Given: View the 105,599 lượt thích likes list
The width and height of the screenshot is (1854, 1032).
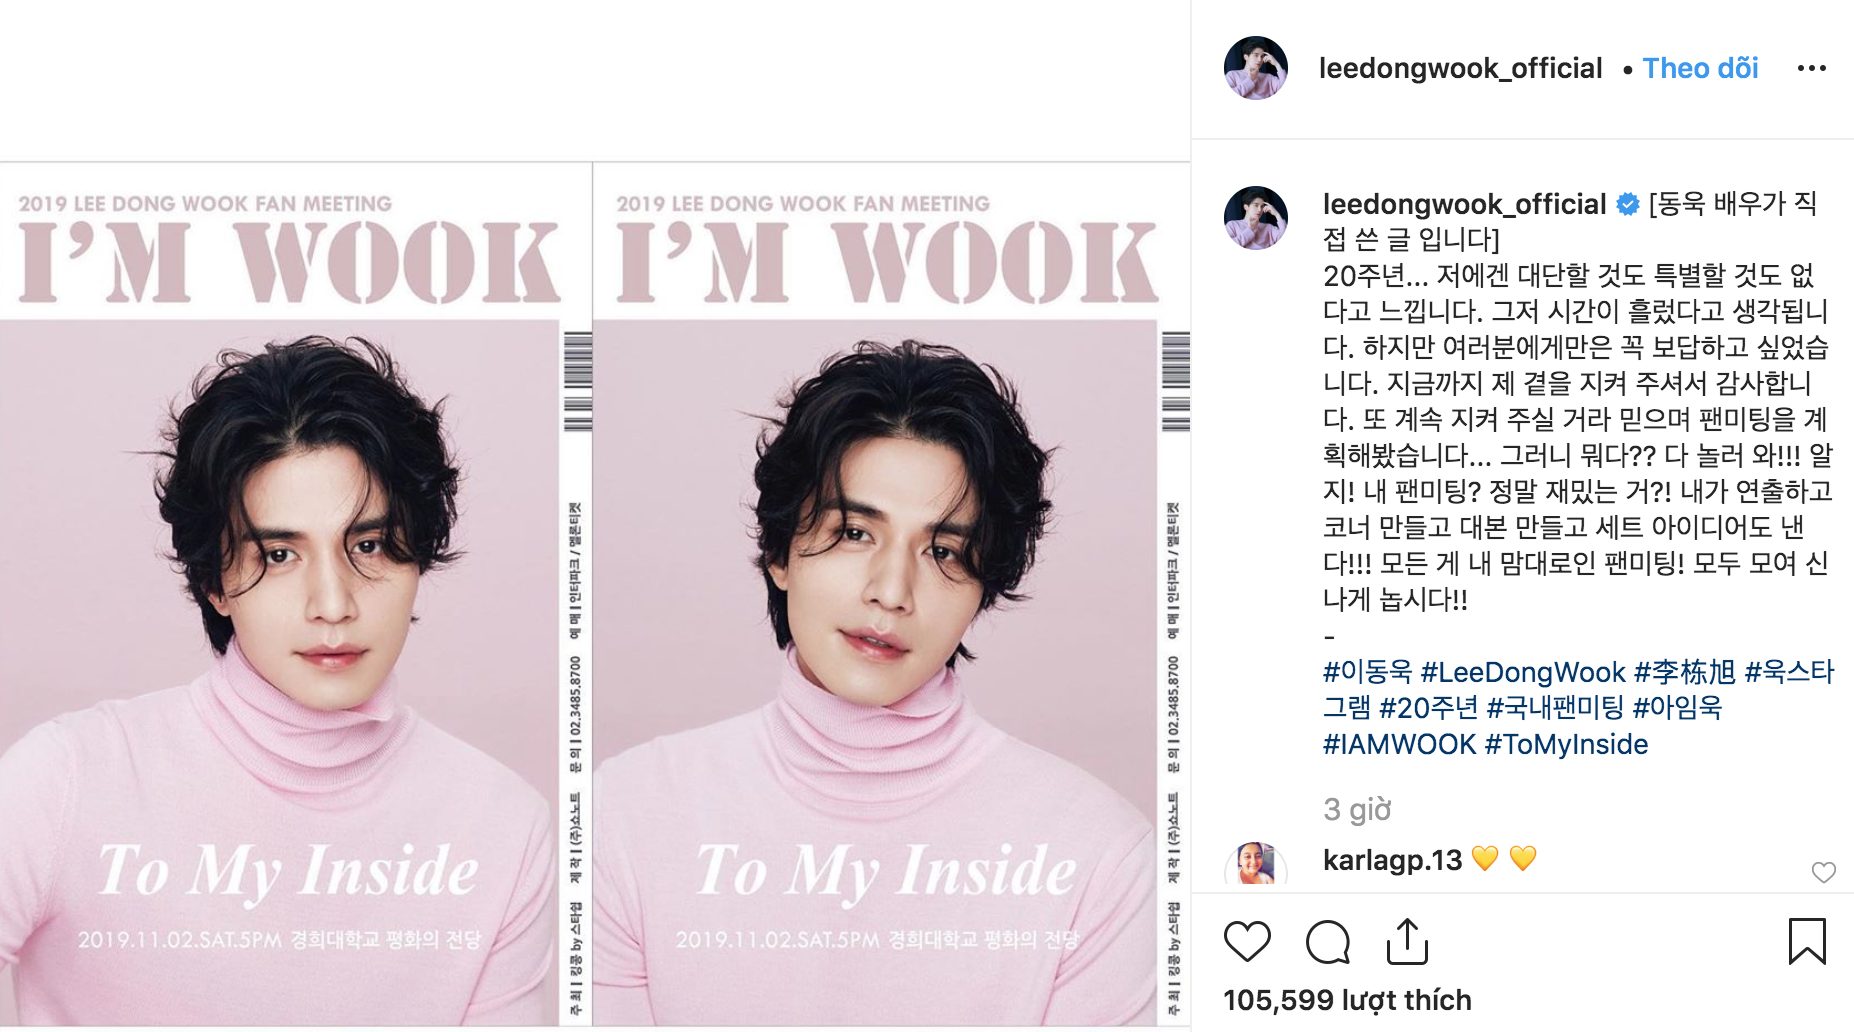Looking at the screenshot, I should (1347, 1000).
